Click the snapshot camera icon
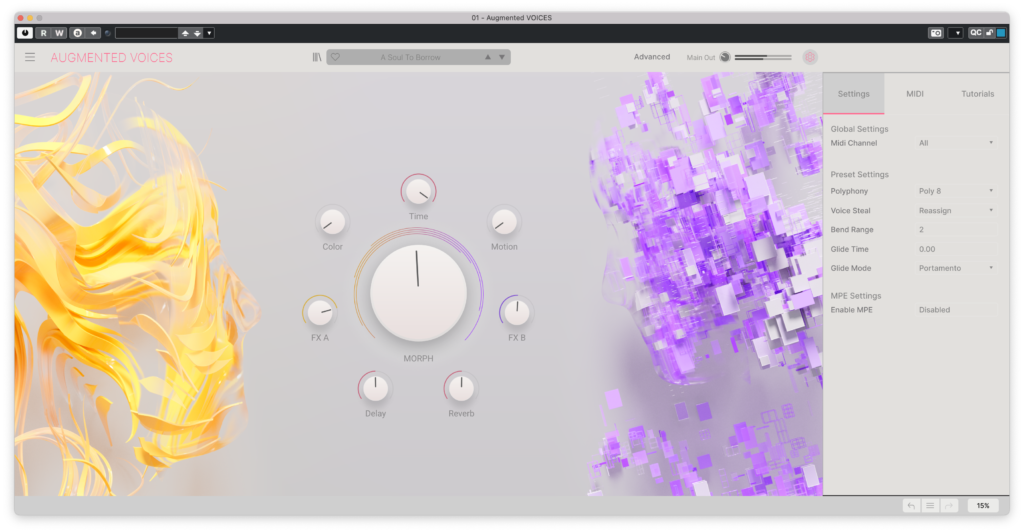 (x=936, y=33)
